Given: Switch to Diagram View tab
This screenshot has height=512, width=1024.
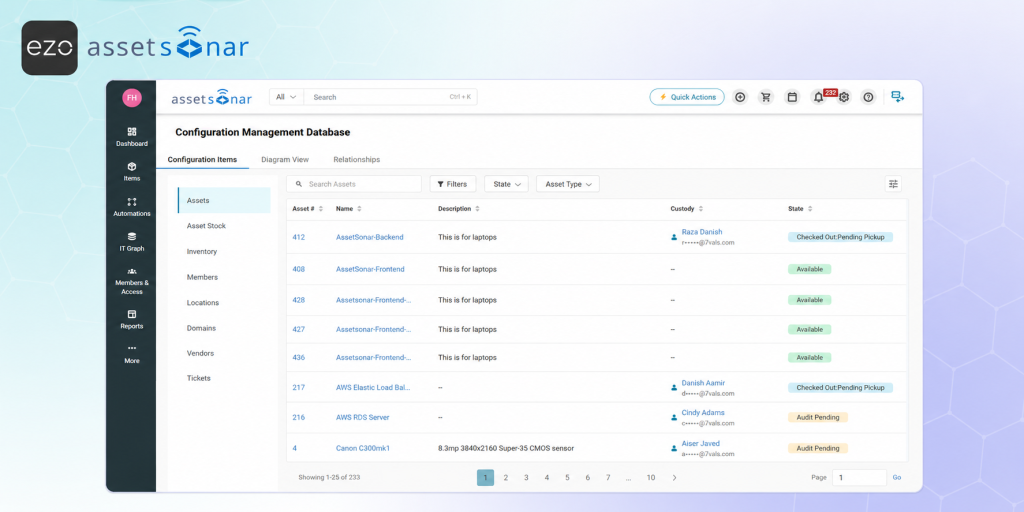Looking at the screenshot, I should click(x=285, y=159).
